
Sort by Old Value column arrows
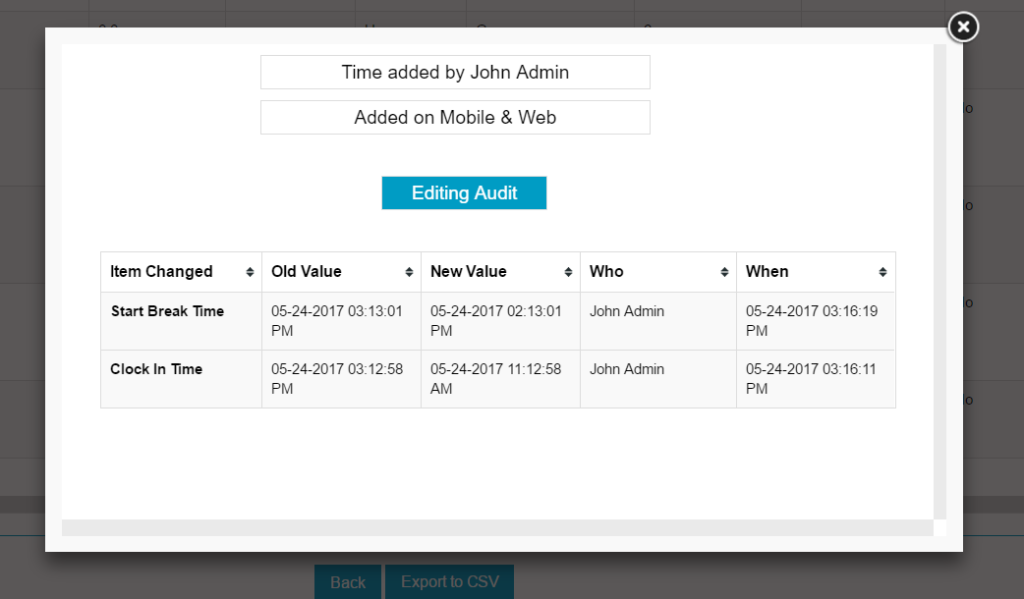(x=408, y=272)
